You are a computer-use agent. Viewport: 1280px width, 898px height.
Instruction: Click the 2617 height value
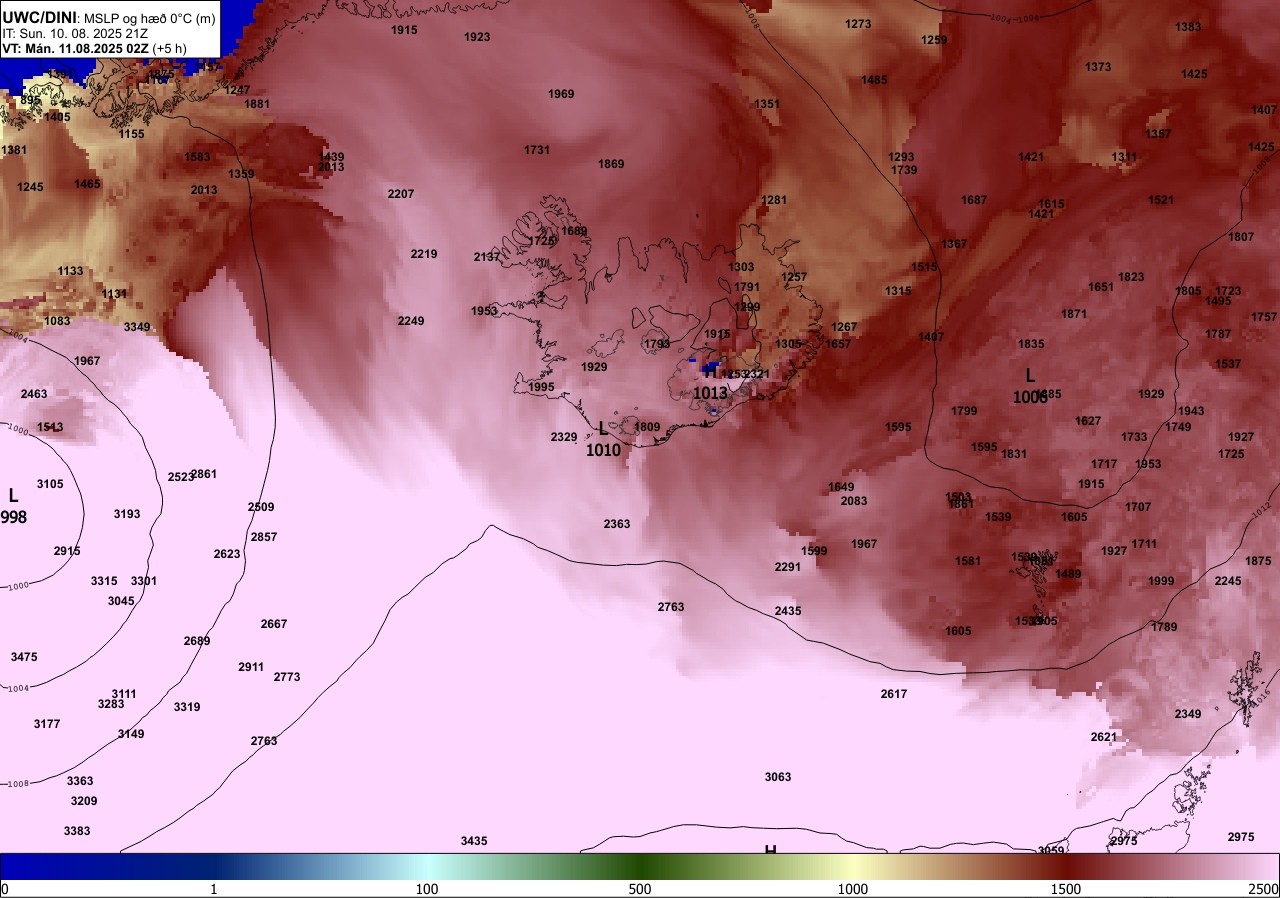coord(894,694)
